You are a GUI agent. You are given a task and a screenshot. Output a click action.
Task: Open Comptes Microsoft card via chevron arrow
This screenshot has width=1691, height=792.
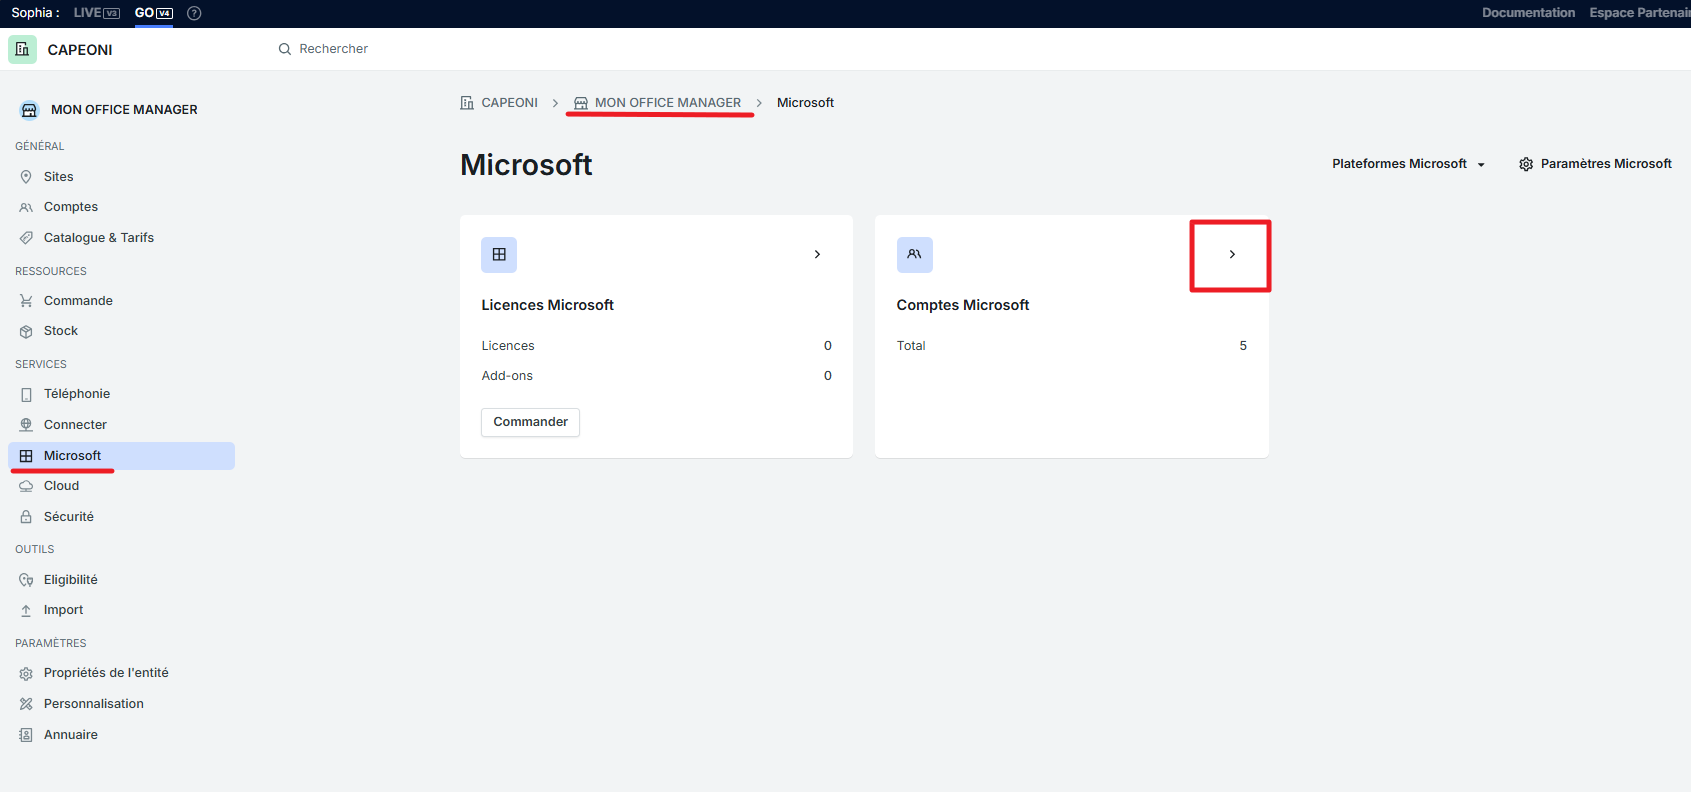point(1232,254)
